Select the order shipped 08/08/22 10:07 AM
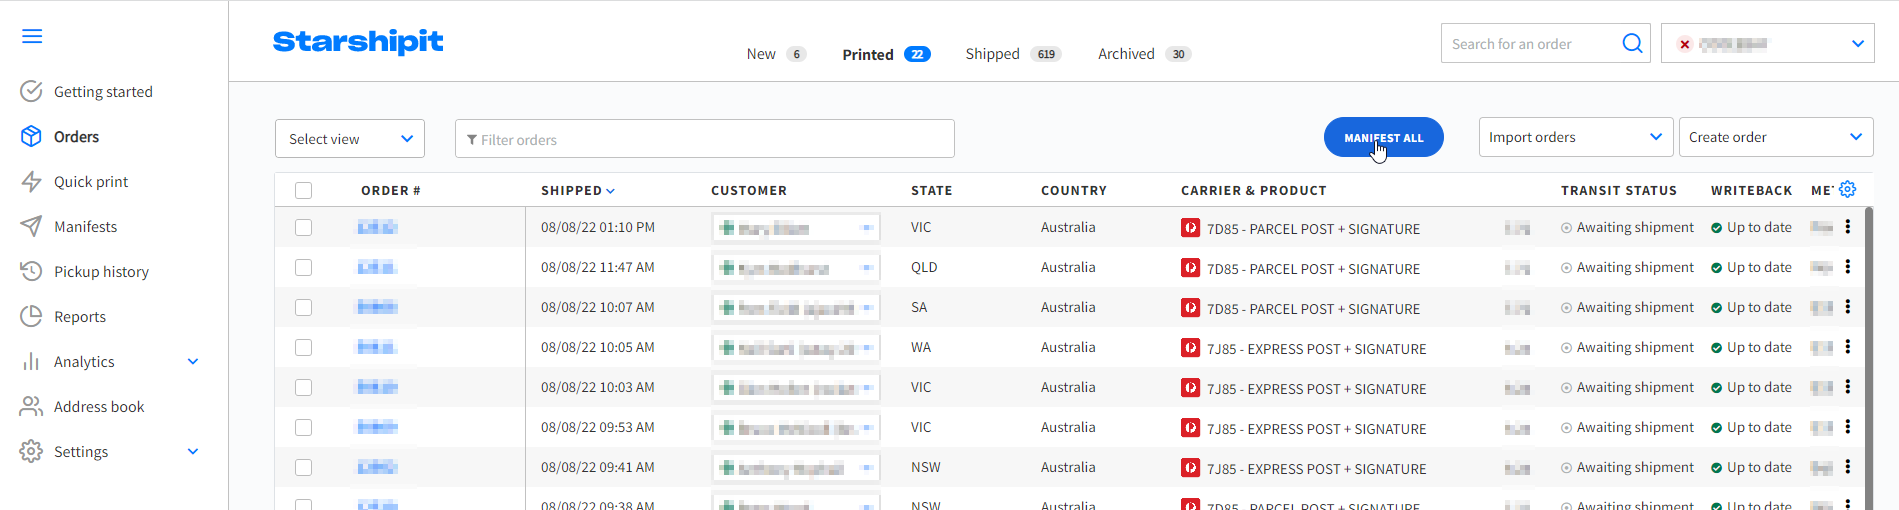 coord(304,307)
